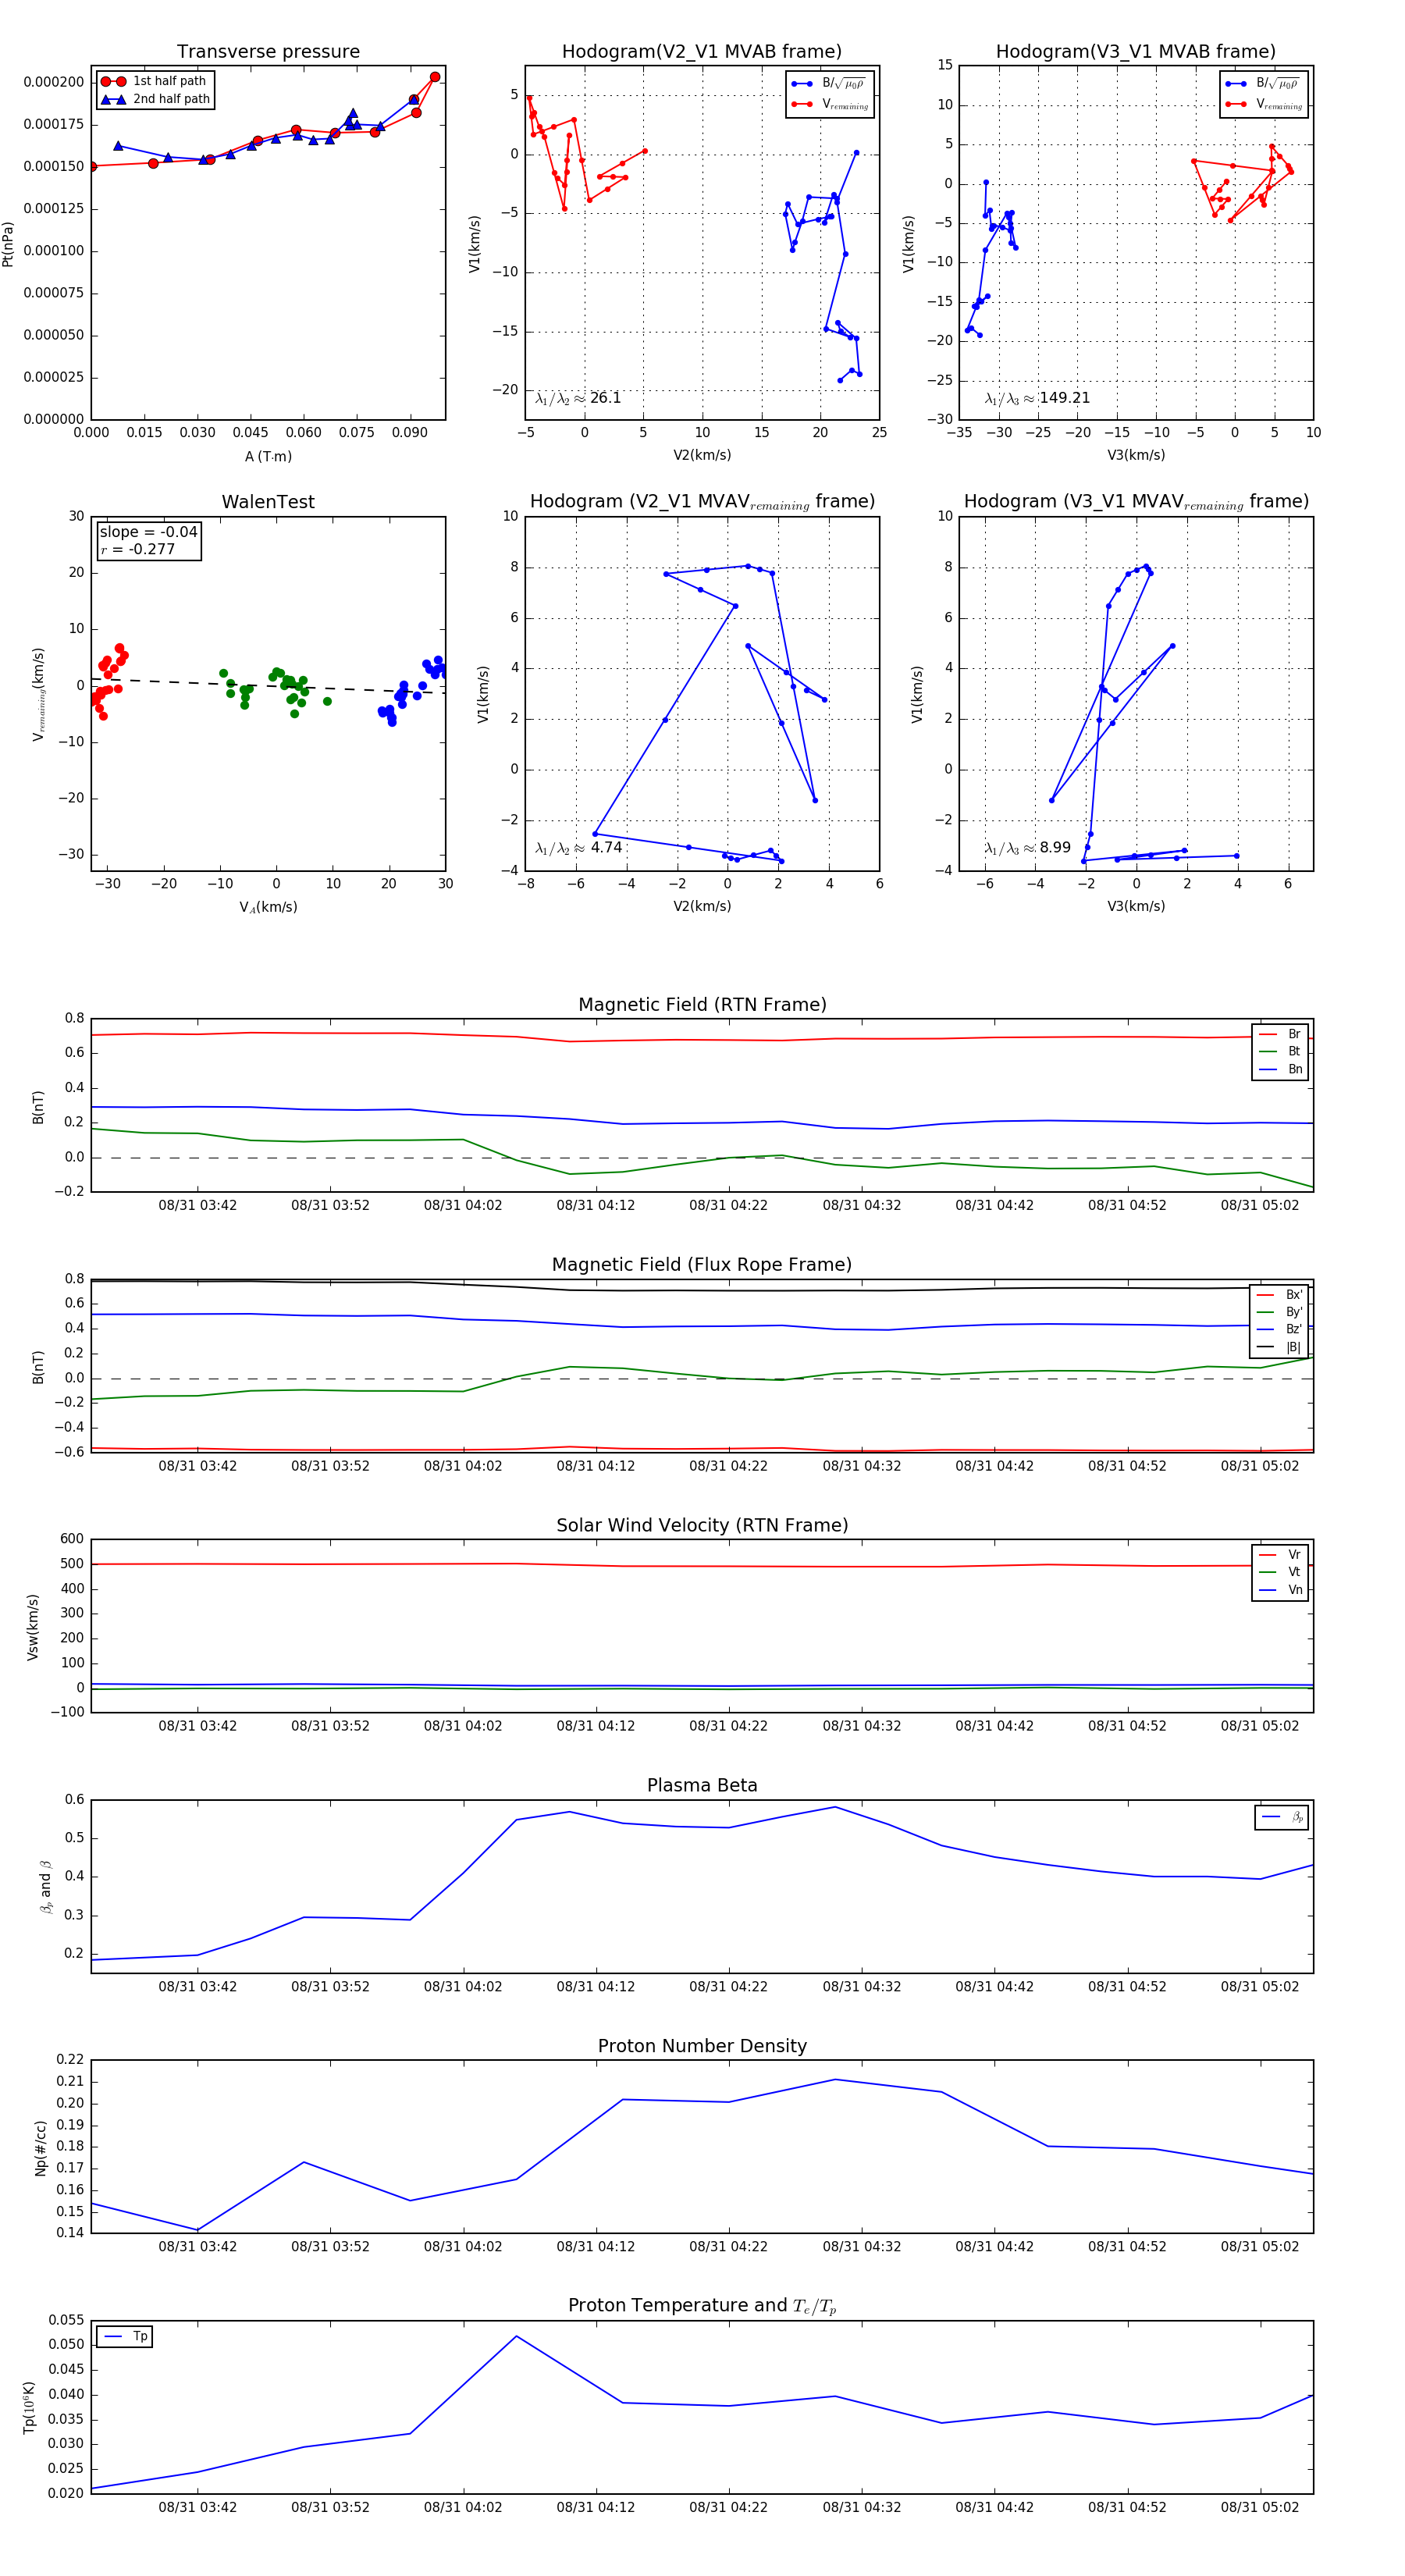Image resolution: width=1405 pixels, height=2576 pixels.
Task: Click the 'Hodogram(V2_V1 MVAB frame)' title
Action: (702, 51)
